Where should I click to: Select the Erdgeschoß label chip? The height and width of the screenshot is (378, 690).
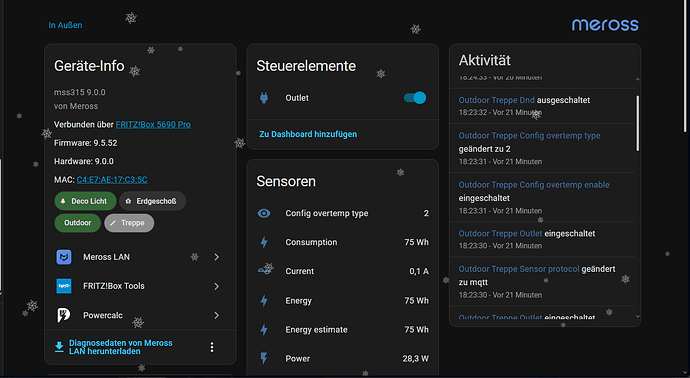click(152, 201)
